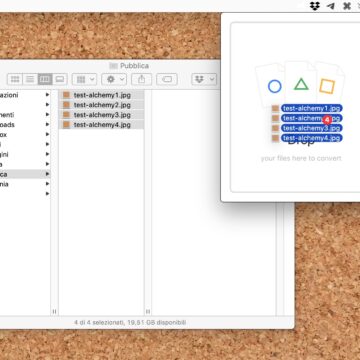
Task: Switch Finder to gallery view
Action: pyautogui.click(x=60, y=79)
